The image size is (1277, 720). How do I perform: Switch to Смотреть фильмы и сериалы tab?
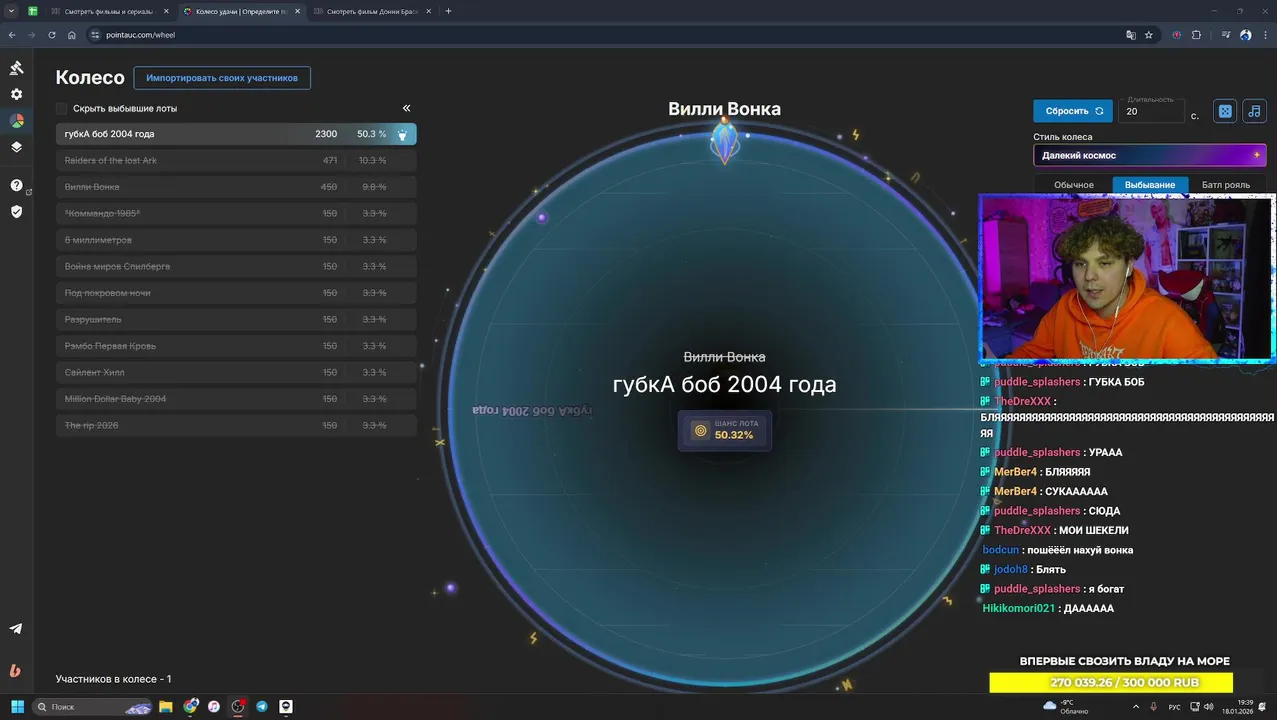108,11
